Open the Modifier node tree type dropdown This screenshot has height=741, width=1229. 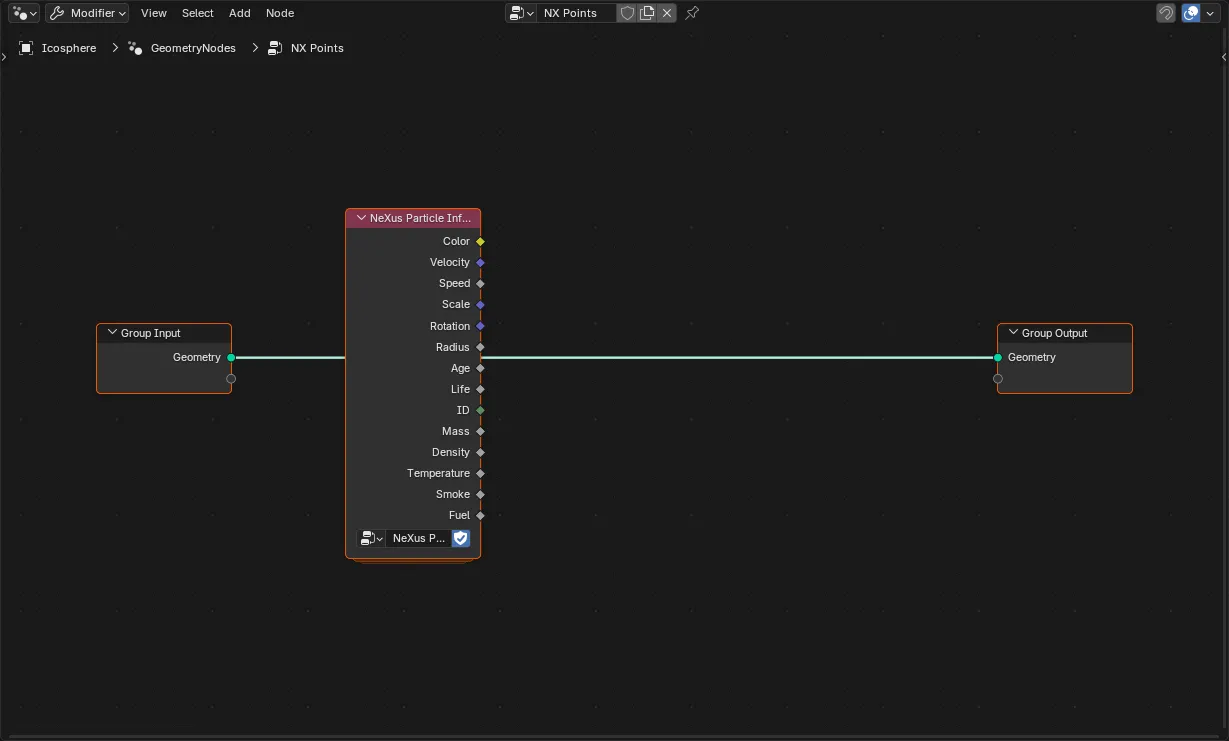click(87, 13)
